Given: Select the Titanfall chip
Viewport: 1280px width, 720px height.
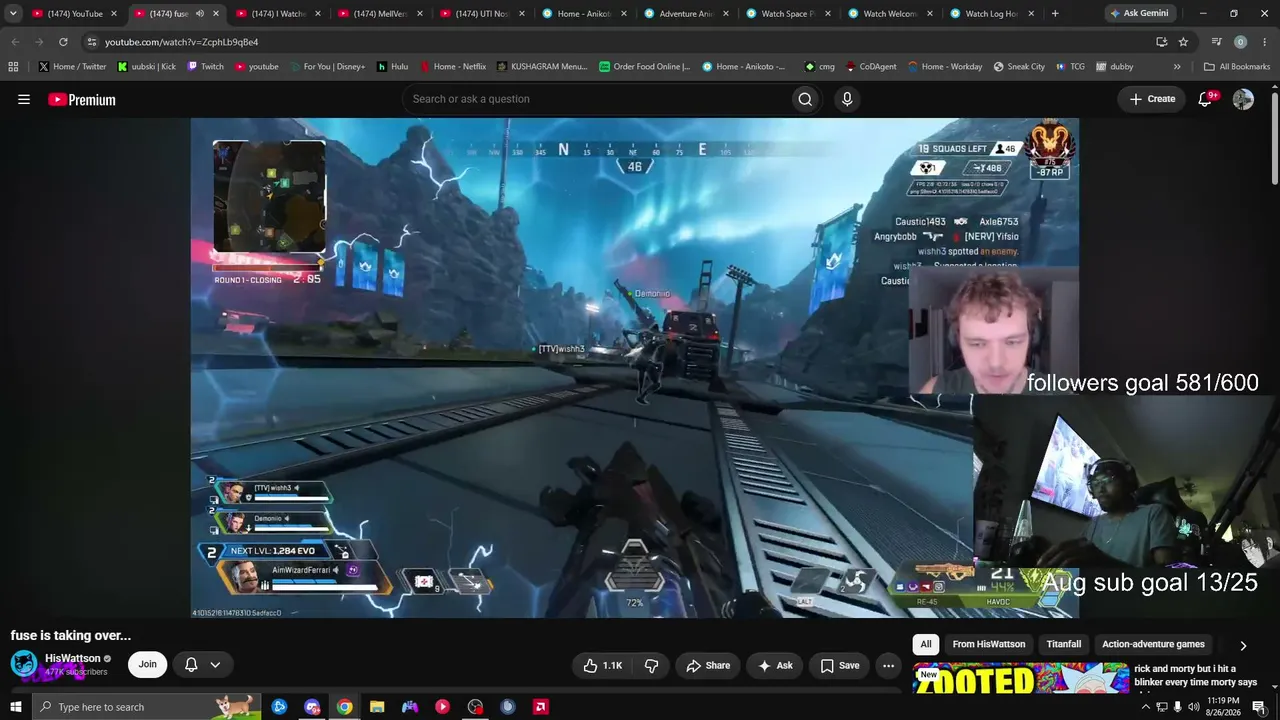Looking at the screenshot, I should click(1064, 645).
